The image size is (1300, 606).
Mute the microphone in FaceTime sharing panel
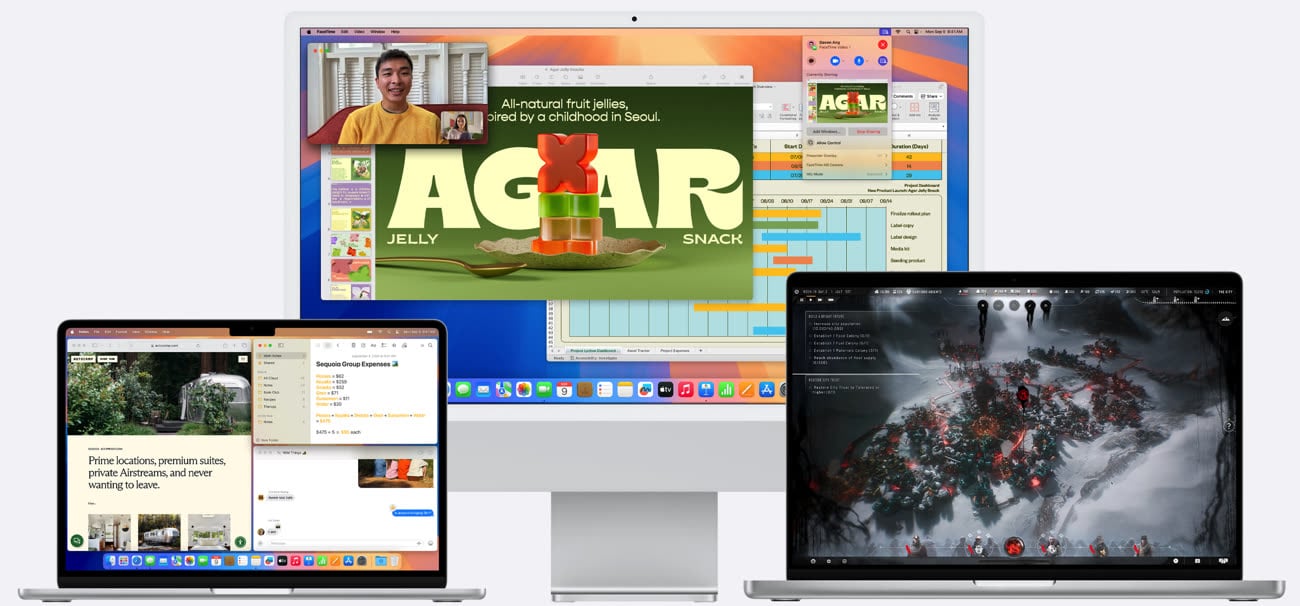click(859, 61)
